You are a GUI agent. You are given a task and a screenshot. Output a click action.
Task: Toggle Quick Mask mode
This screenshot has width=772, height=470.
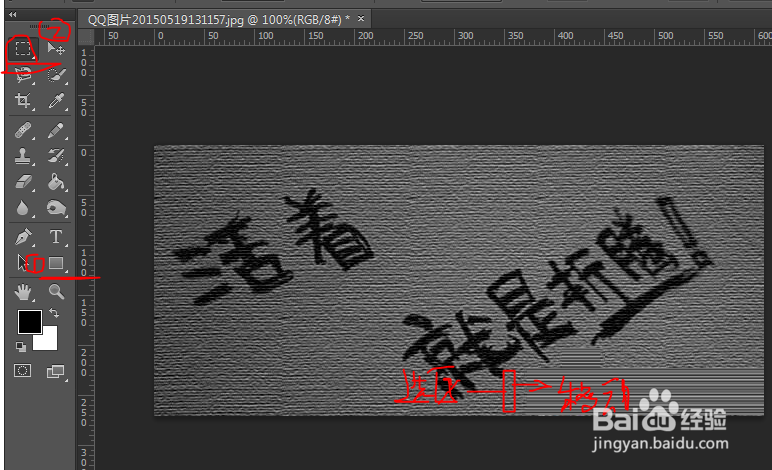(x=23, y=371)
